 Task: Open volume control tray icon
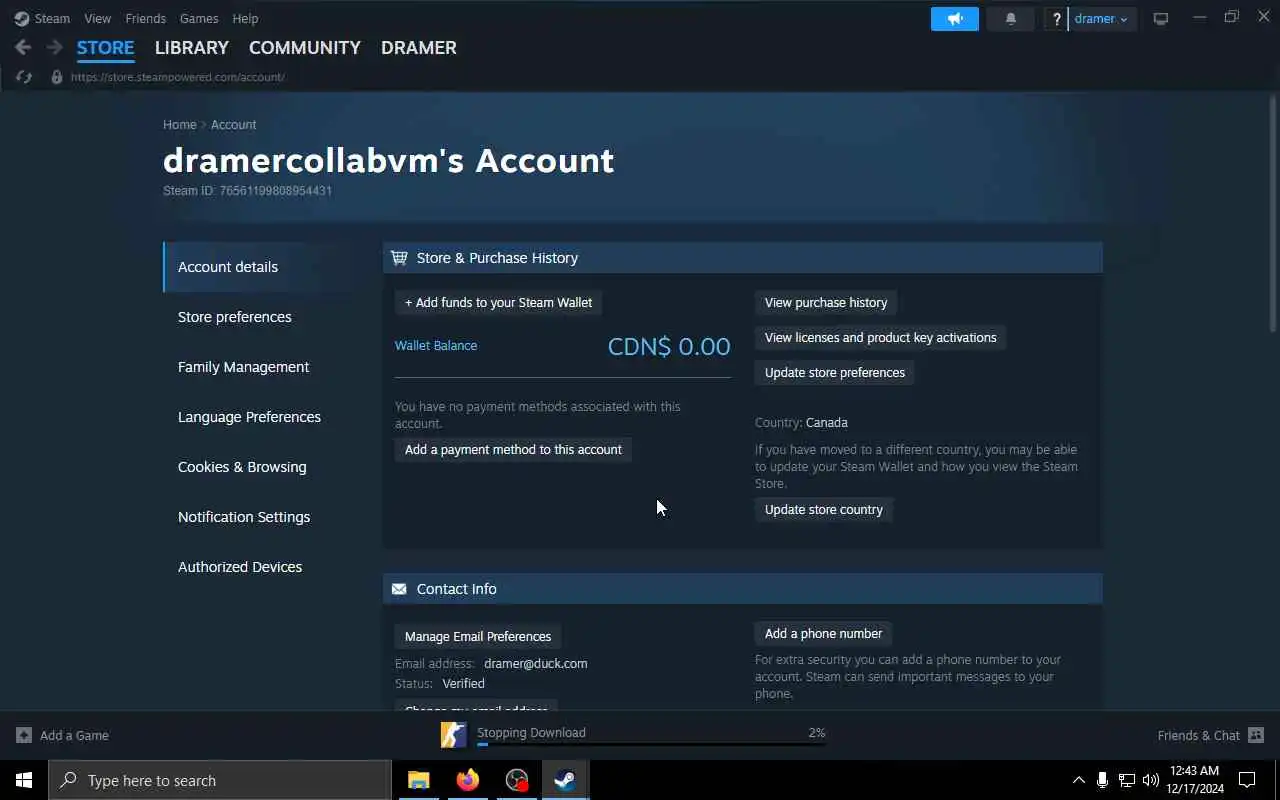tap(1151, 780)
